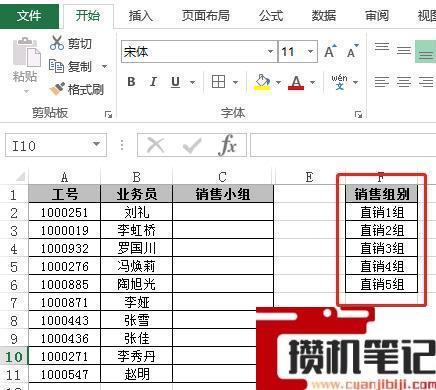
Task: Select the Format Painter brush
Action: pyautogui.click(x=57, y=89)
